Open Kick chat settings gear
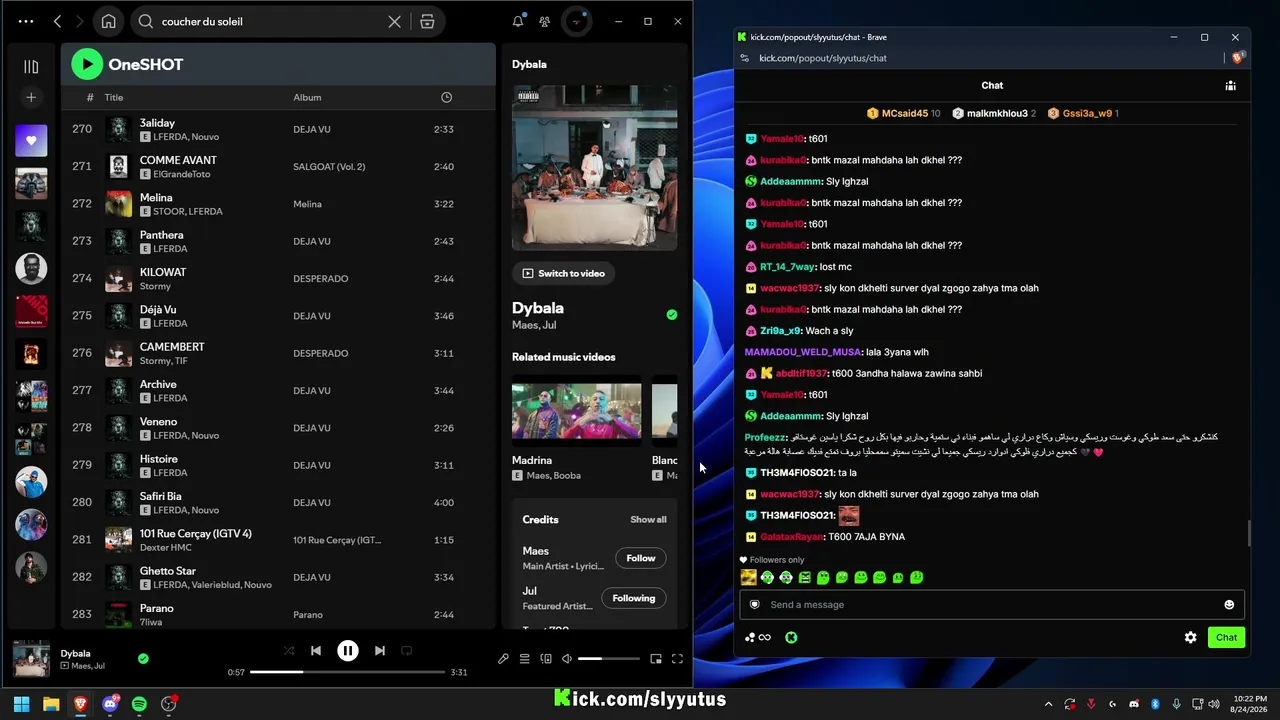This screenshot has width=1280, height=720. tap(1190, 637)
